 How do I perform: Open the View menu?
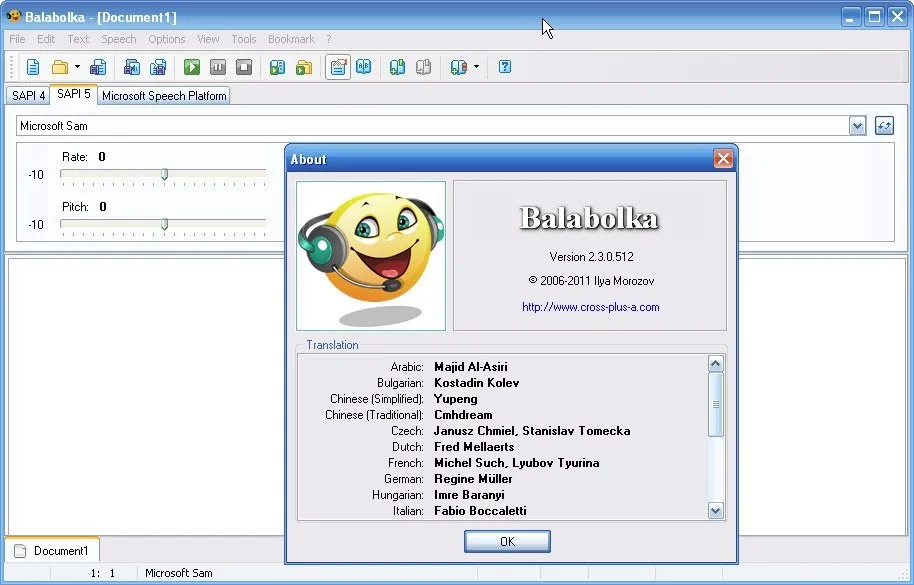pos(208,39)
